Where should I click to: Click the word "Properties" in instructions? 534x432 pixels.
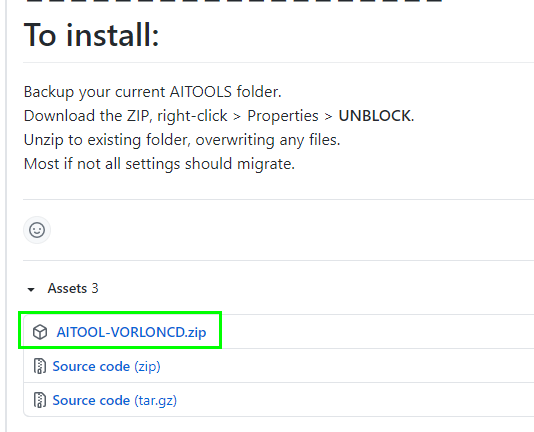coord(283,116)
